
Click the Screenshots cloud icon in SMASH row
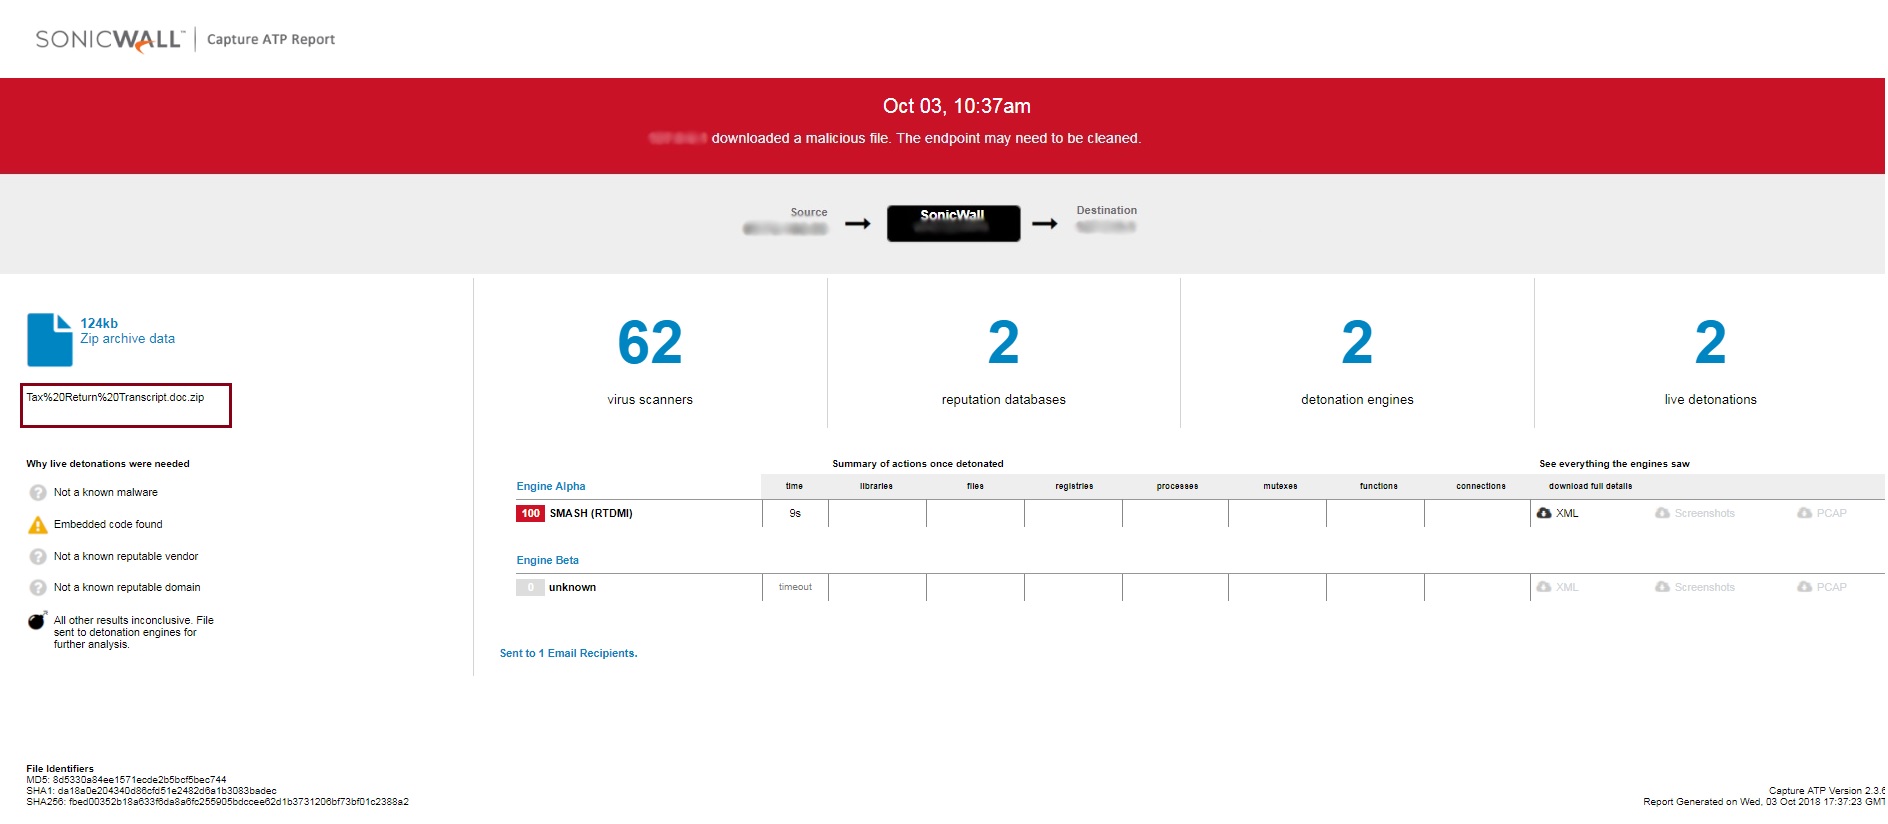pos(1662,513)
